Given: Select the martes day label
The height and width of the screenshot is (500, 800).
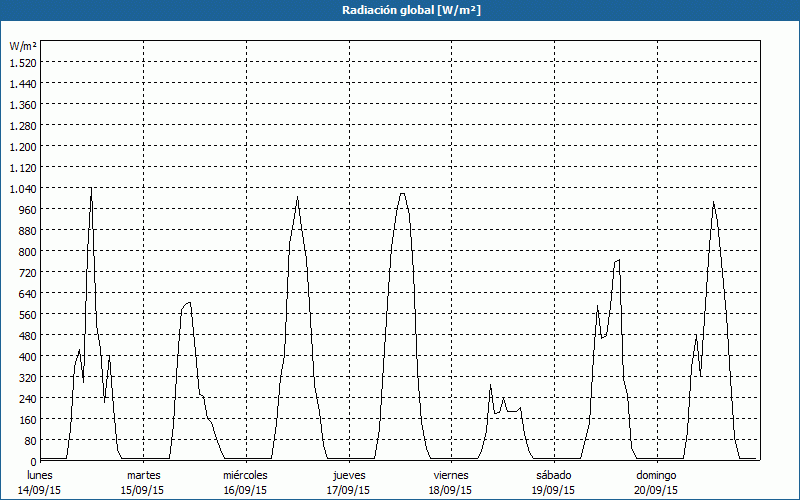Looking at the screenshot, I should pos(143,475).
